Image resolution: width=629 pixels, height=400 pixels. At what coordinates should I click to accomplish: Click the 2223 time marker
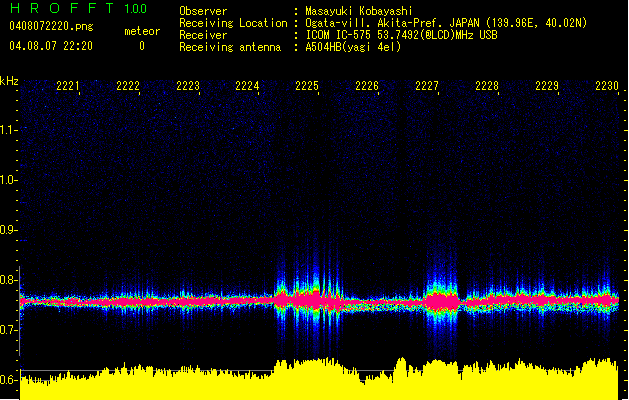188,86
